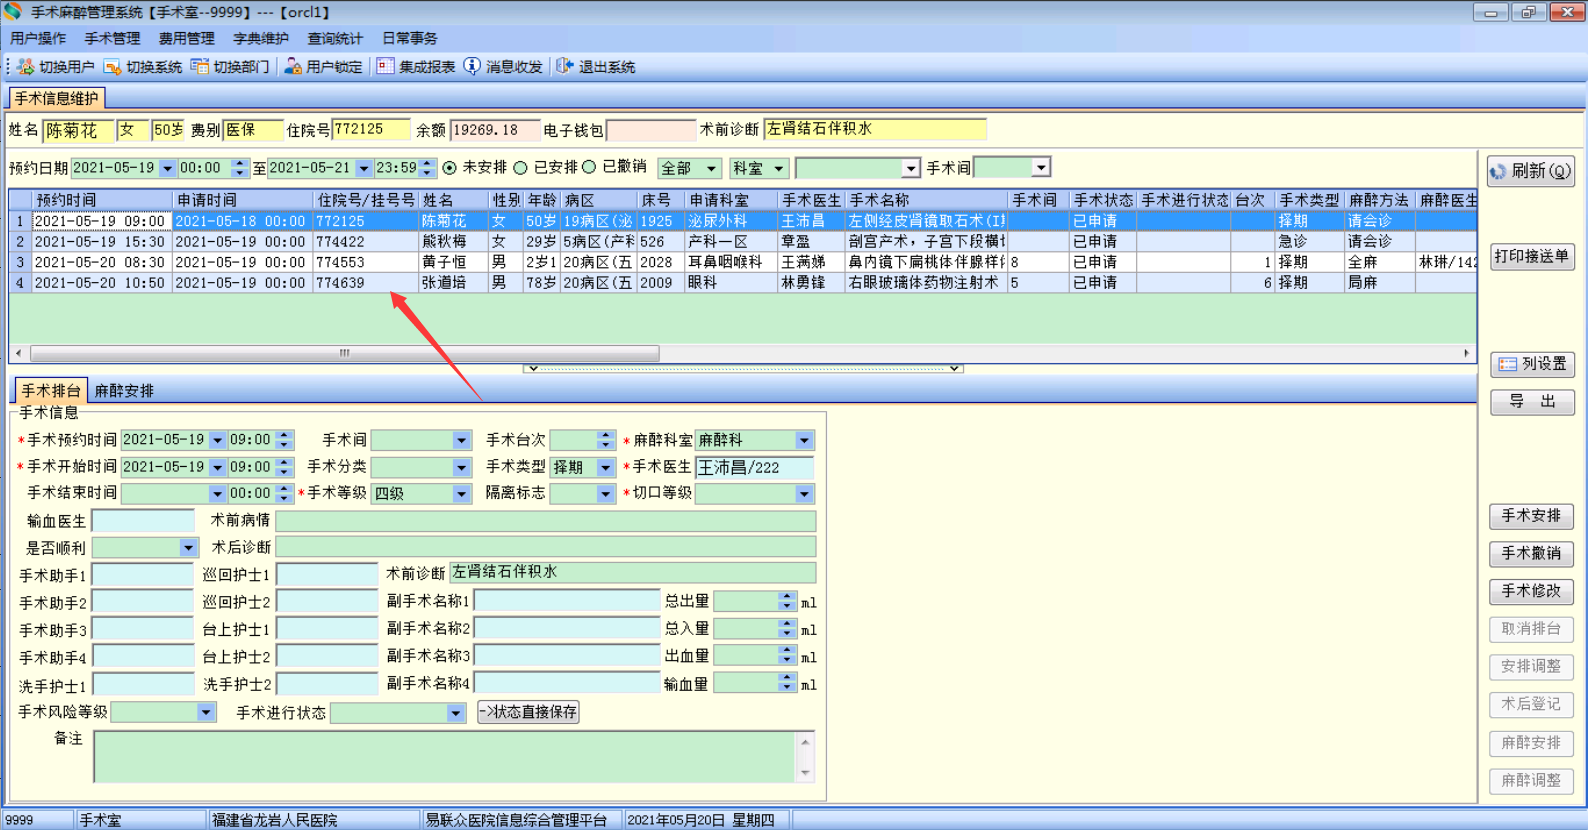1588x830 pixels.
Task: Click the 退出系统 exit icon
Action: pyautogui.click(x=565, y=67)
